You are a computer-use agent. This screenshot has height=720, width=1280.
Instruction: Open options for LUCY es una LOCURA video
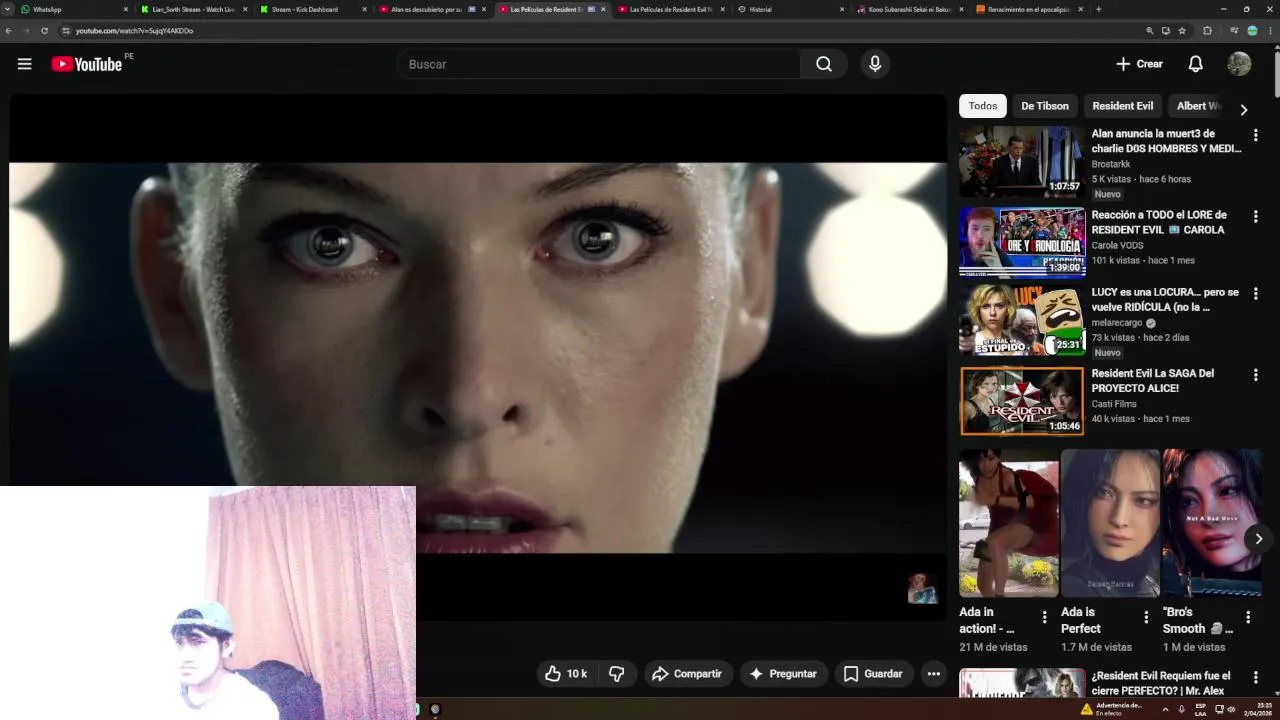click(1256, 294)
